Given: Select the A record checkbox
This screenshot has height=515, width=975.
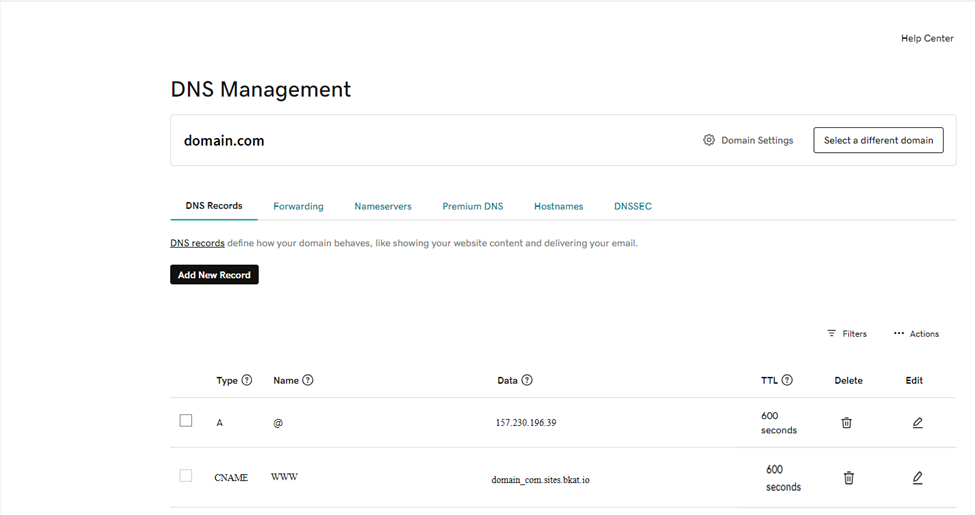Looking at the screenshot, I should click(186, 421).
